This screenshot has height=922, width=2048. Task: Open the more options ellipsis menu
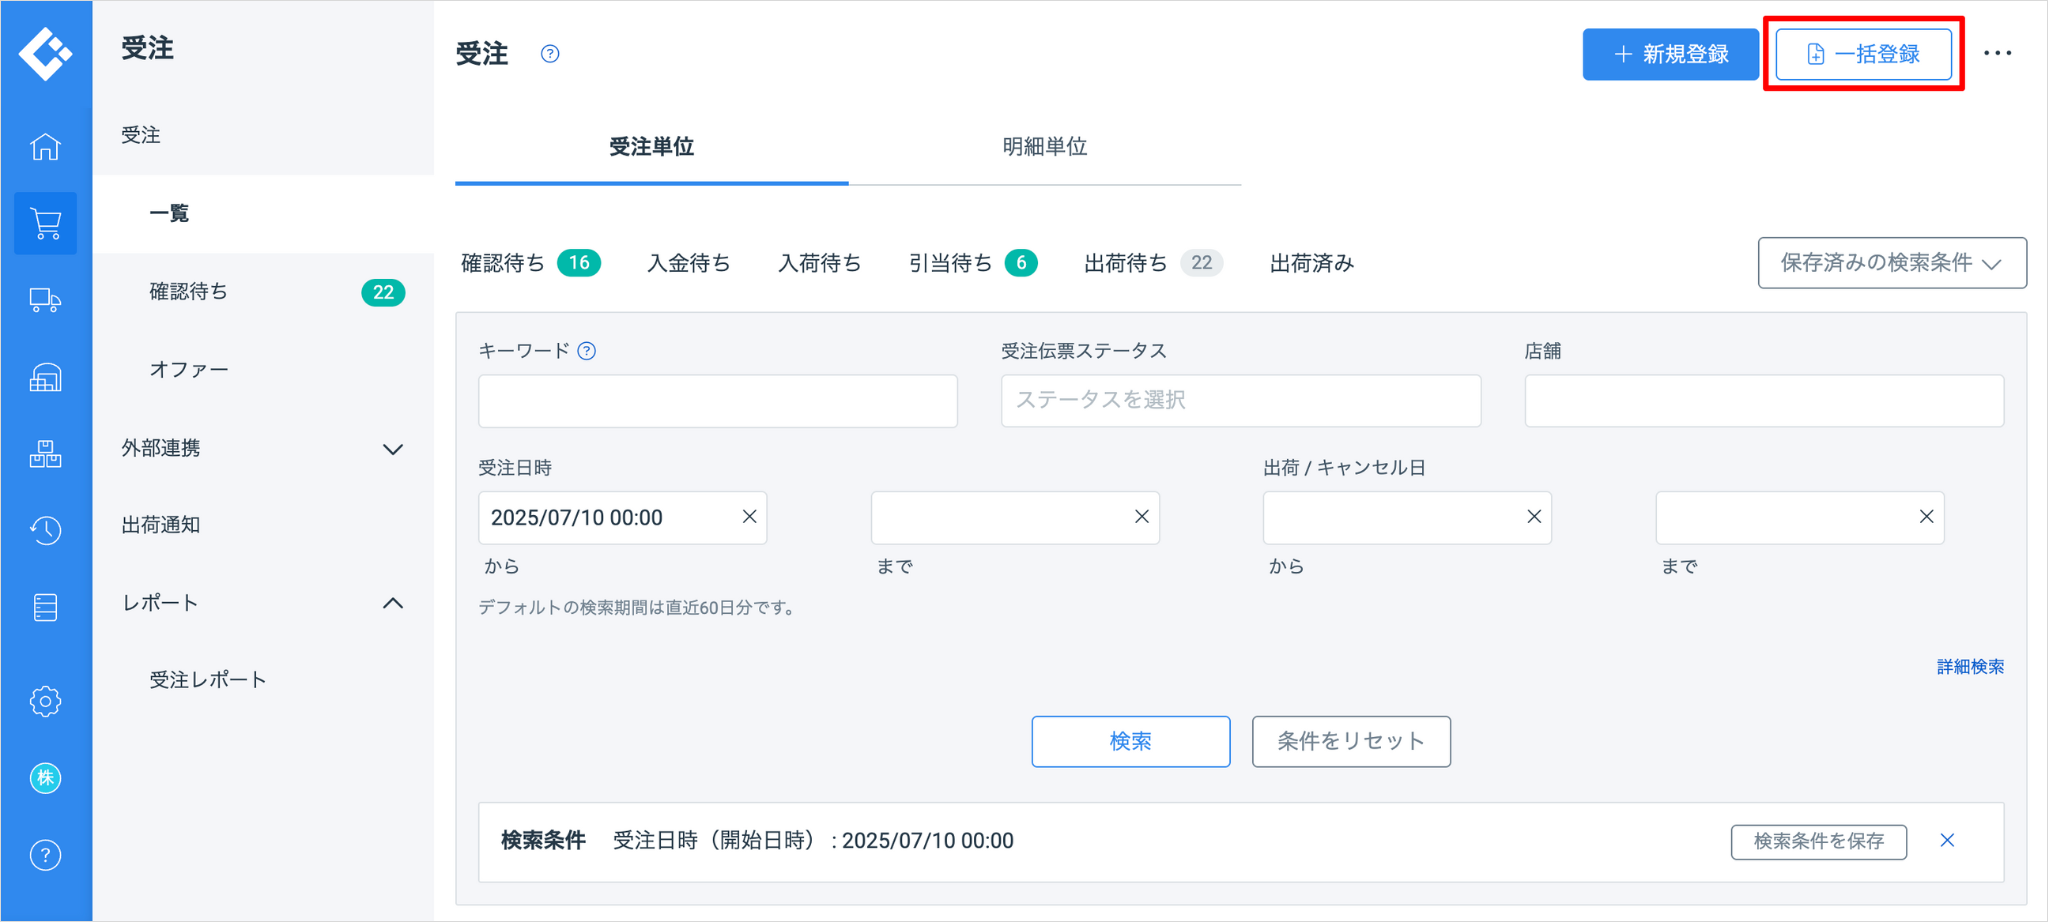tap(1997, 54)
